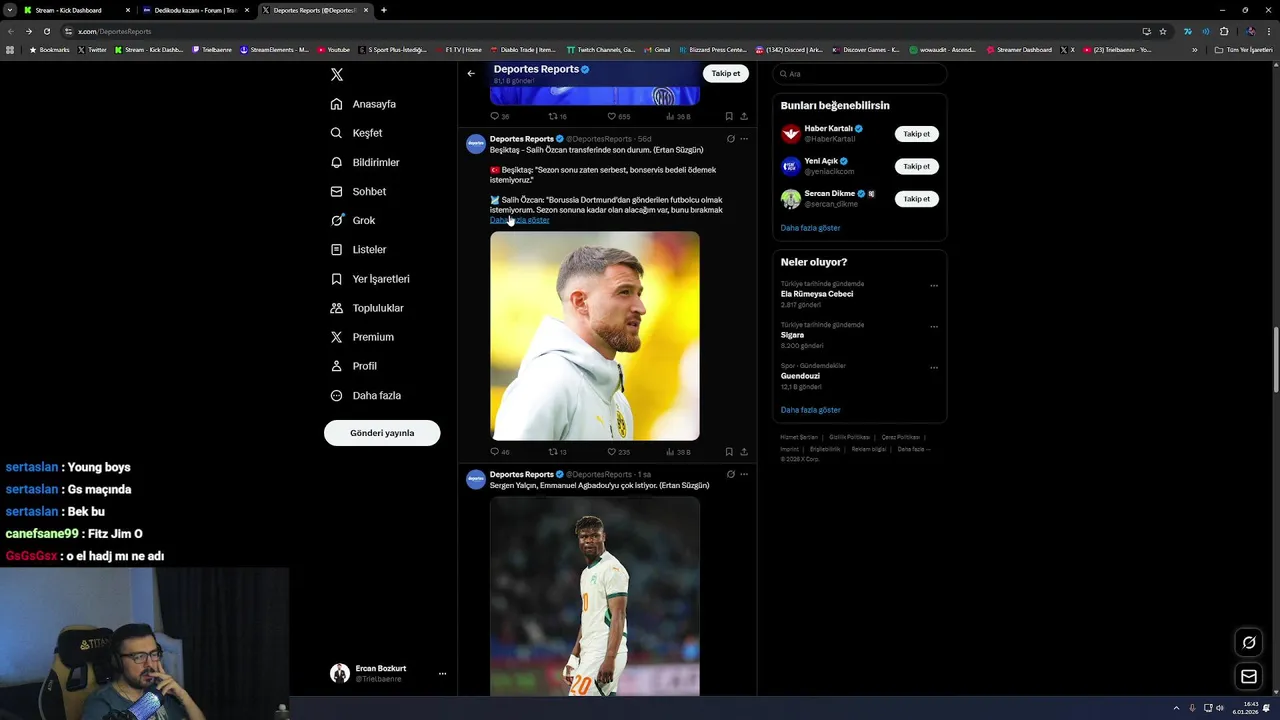Screen dimensions: 1280x720
Task: Reply to top post with 36 comments
Action: (500, 116)
